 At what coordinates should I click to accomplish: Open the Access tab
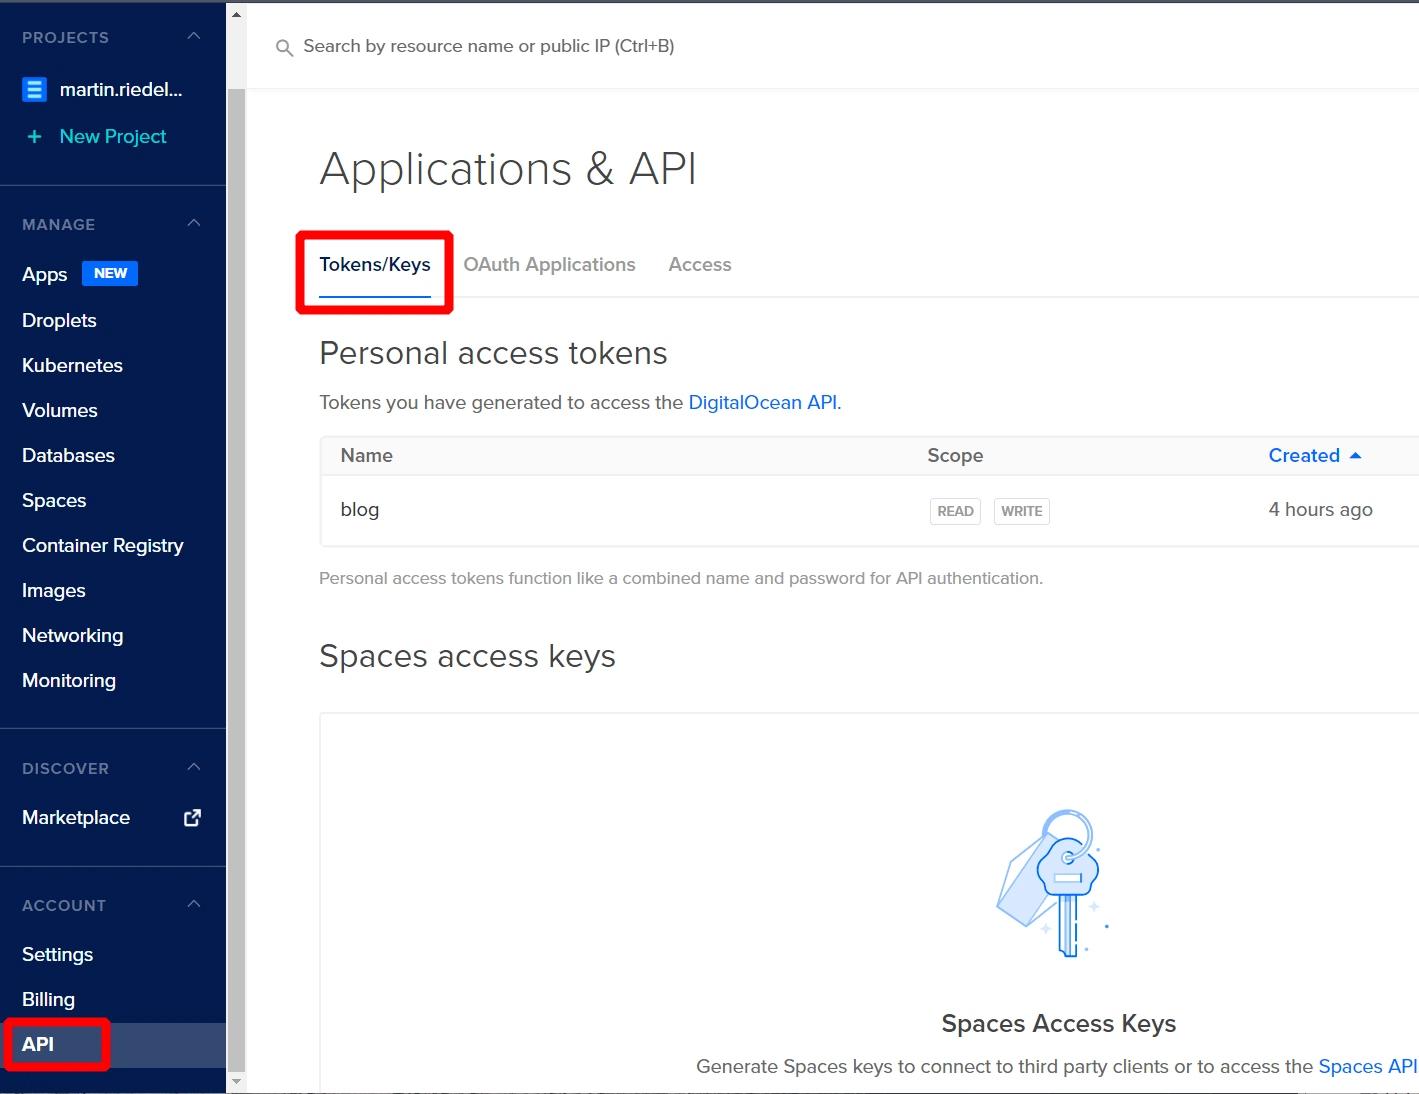(699, 265)
